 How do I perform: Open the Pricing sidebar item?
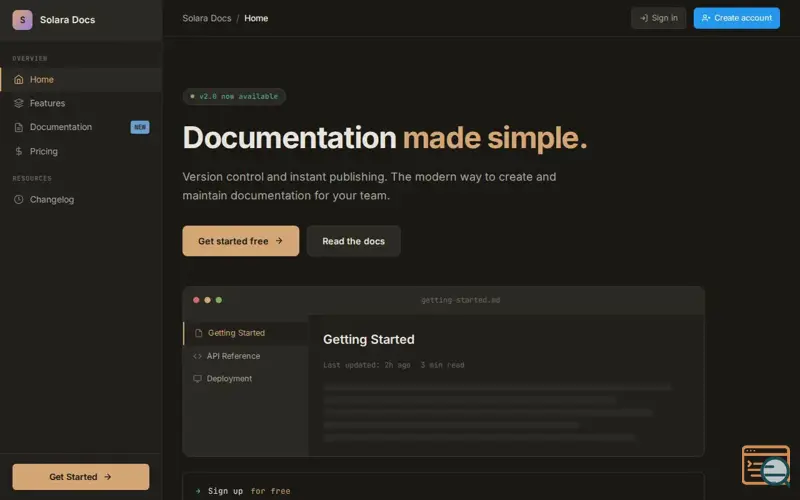click(81, 152)
